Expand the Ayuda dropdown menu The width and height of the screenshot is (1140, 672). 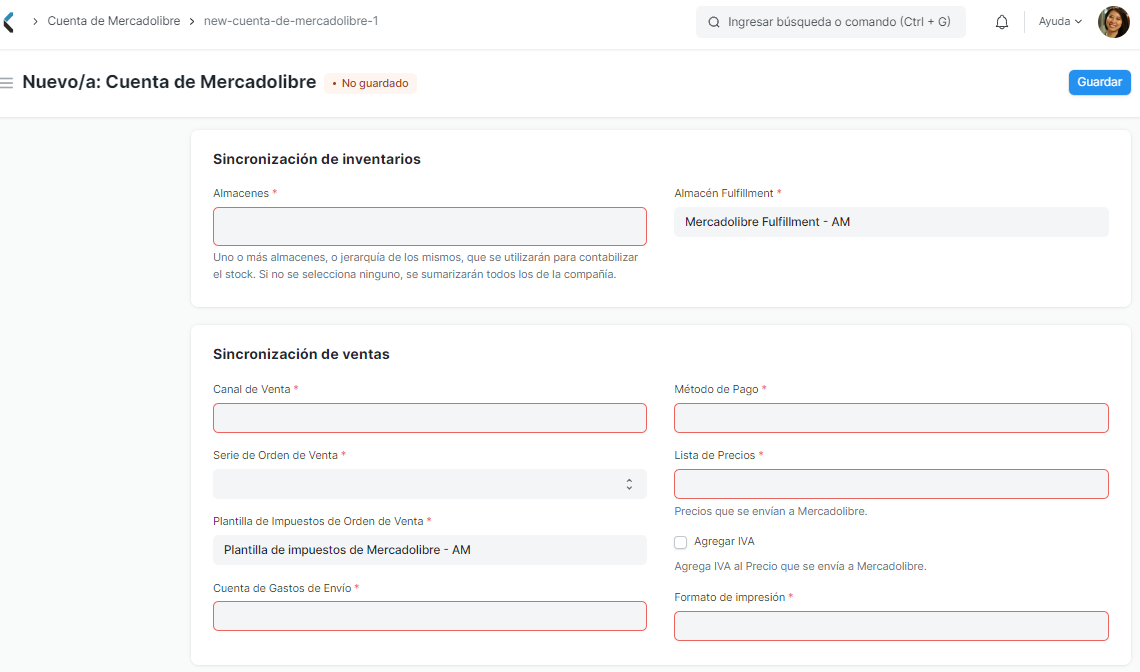point(1060,22)
